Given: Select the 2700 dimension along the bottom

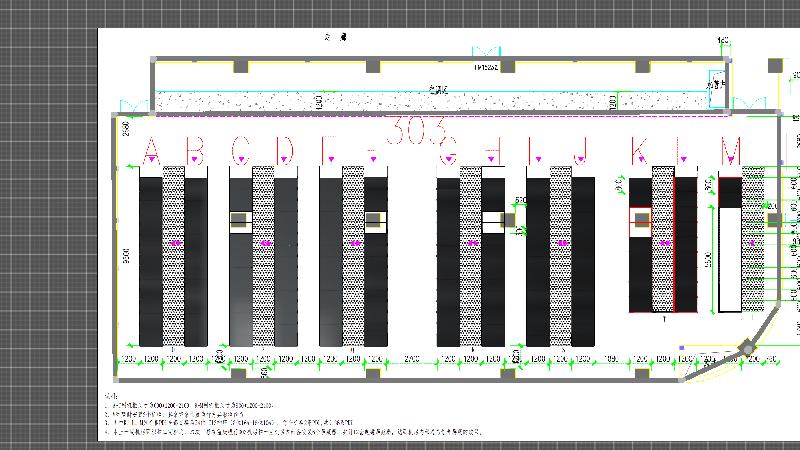Looking at the screenshot, I should [411, 357].
